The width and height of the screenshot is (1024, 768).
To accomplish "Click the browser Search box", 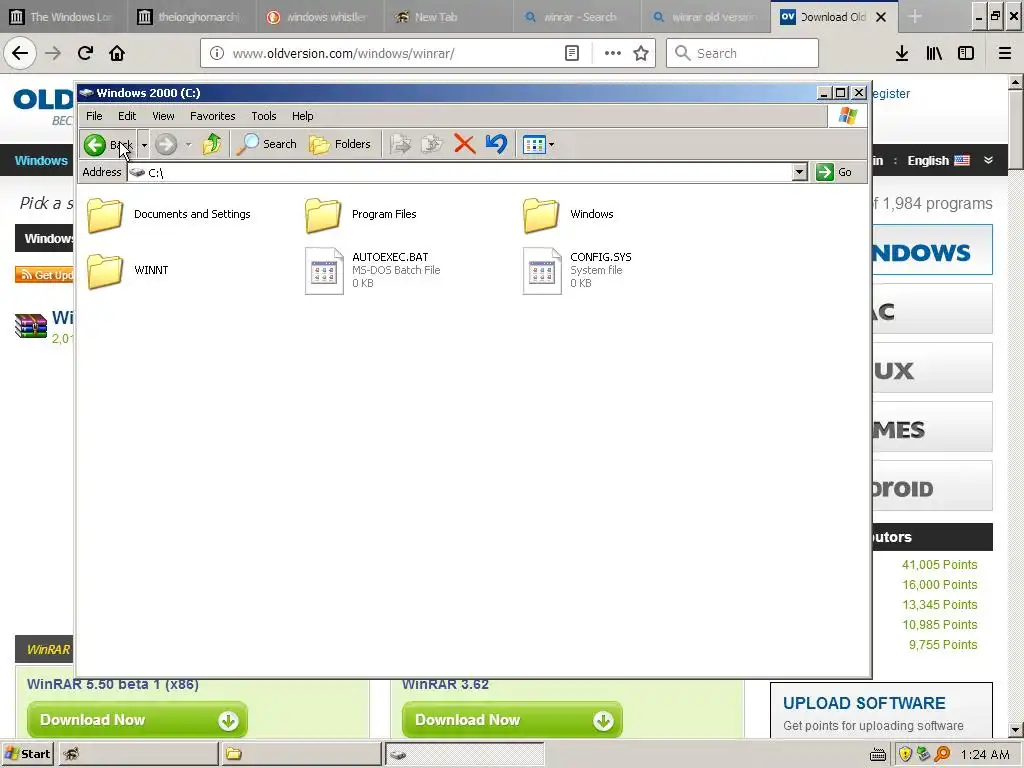I will [x=742, y=53].
